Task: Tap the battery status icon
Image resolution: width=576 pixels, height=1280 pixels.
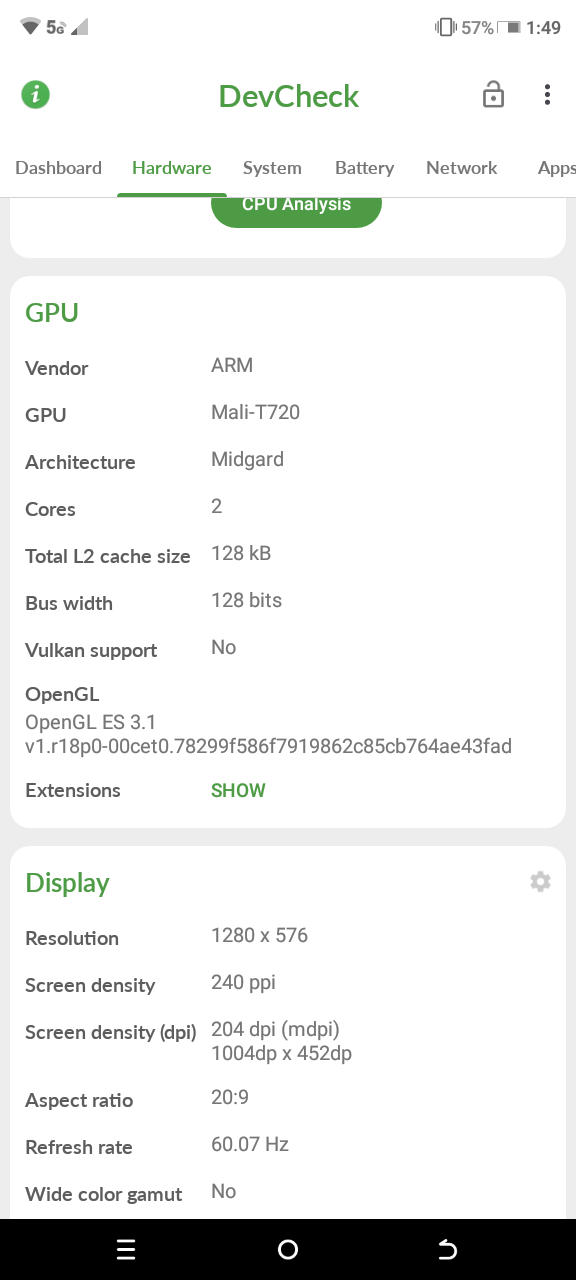Action: 509,28
